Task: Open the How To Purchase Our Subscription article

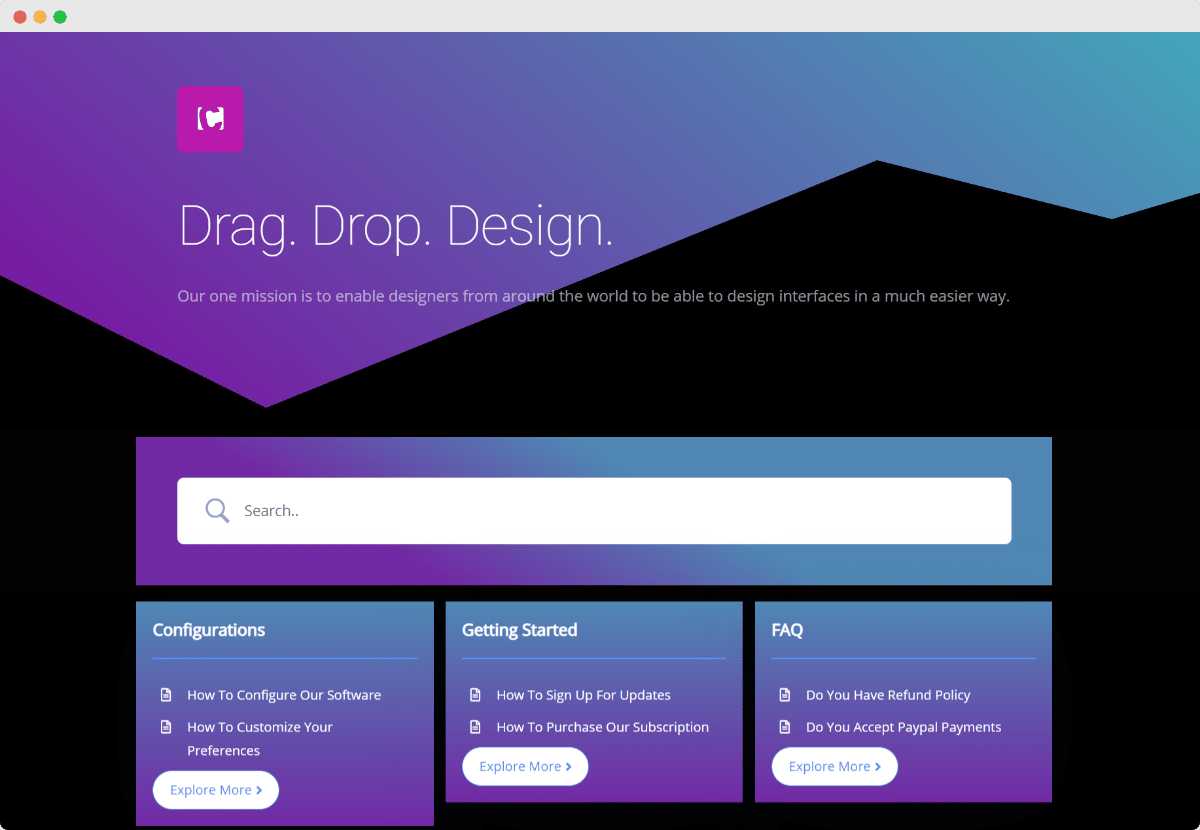Action: 602,727
